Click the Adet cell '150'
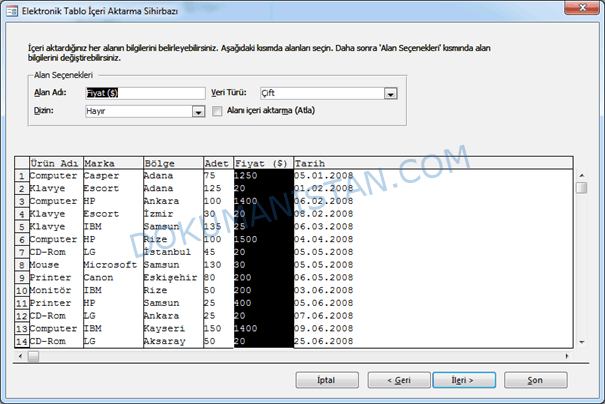Viewport: 605px width, 404px height. [x=218, y=329]
